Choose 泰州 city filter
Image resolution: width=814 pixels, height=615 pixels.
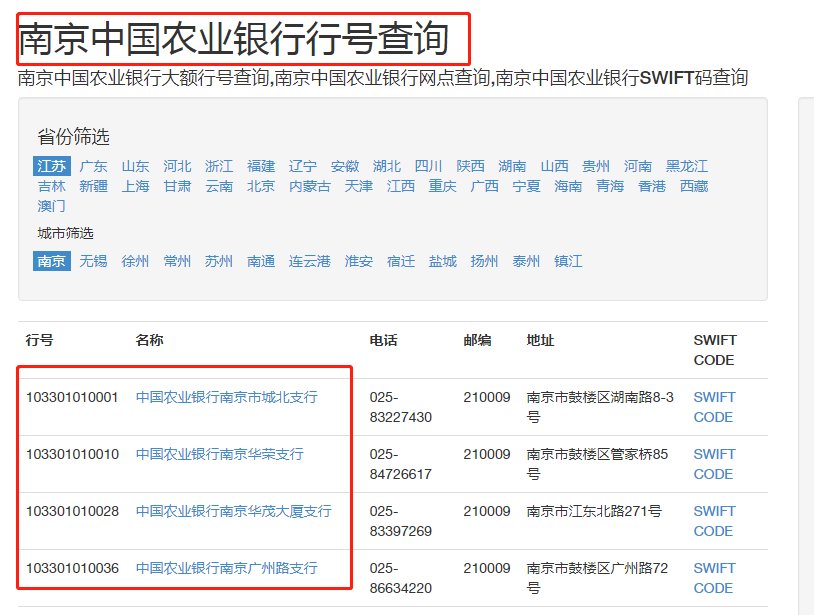(x=526, y=261)
